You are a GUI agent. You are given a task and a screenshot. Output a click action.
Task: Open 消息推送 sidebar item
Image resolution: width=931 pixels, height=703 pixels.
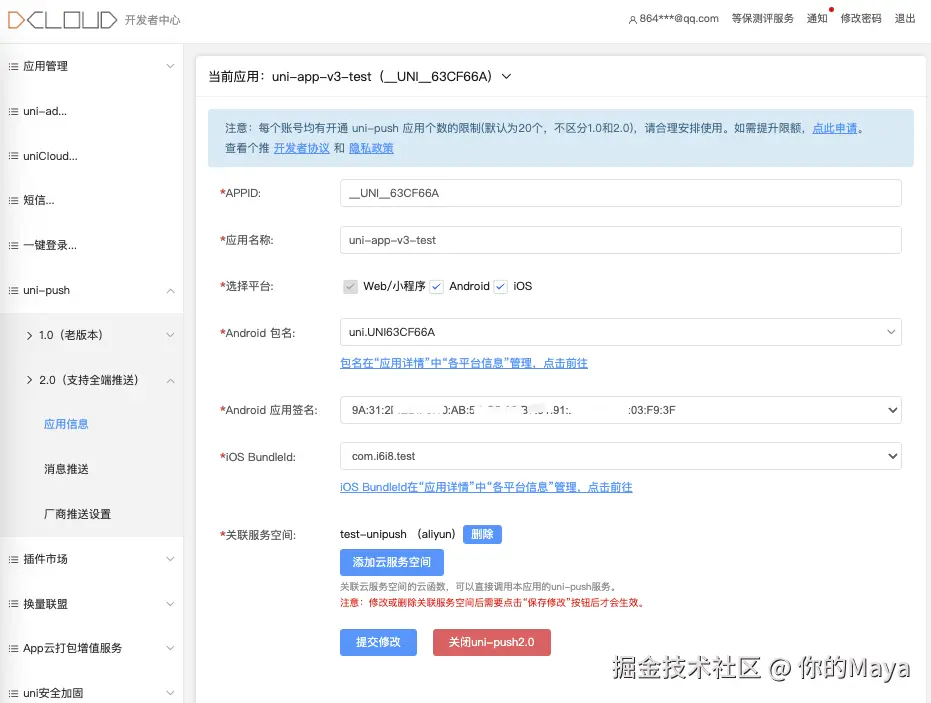coord(66,469)
